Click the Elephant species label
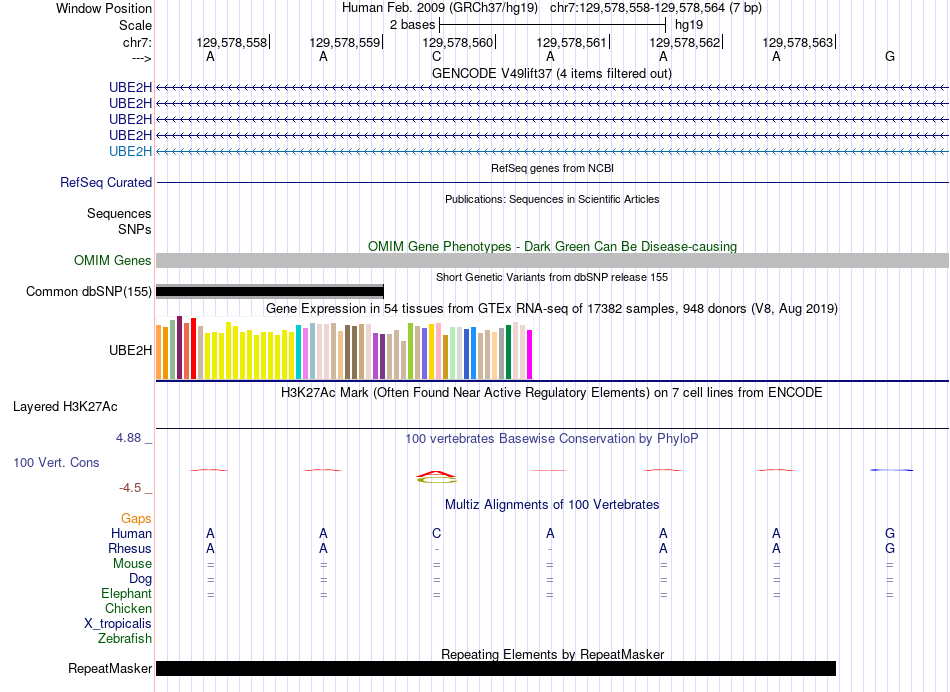This screenshot has height=692, width=950. point(127,593)
